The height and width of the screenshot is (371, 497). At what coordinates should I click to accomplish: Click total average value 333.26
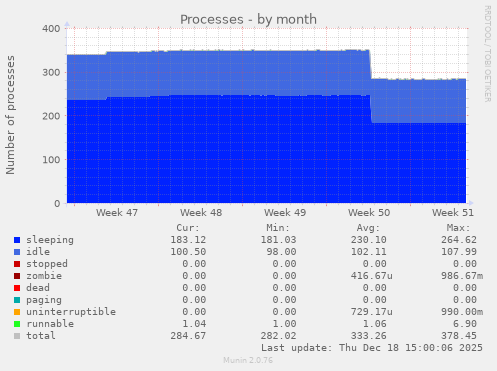(369, 336)
